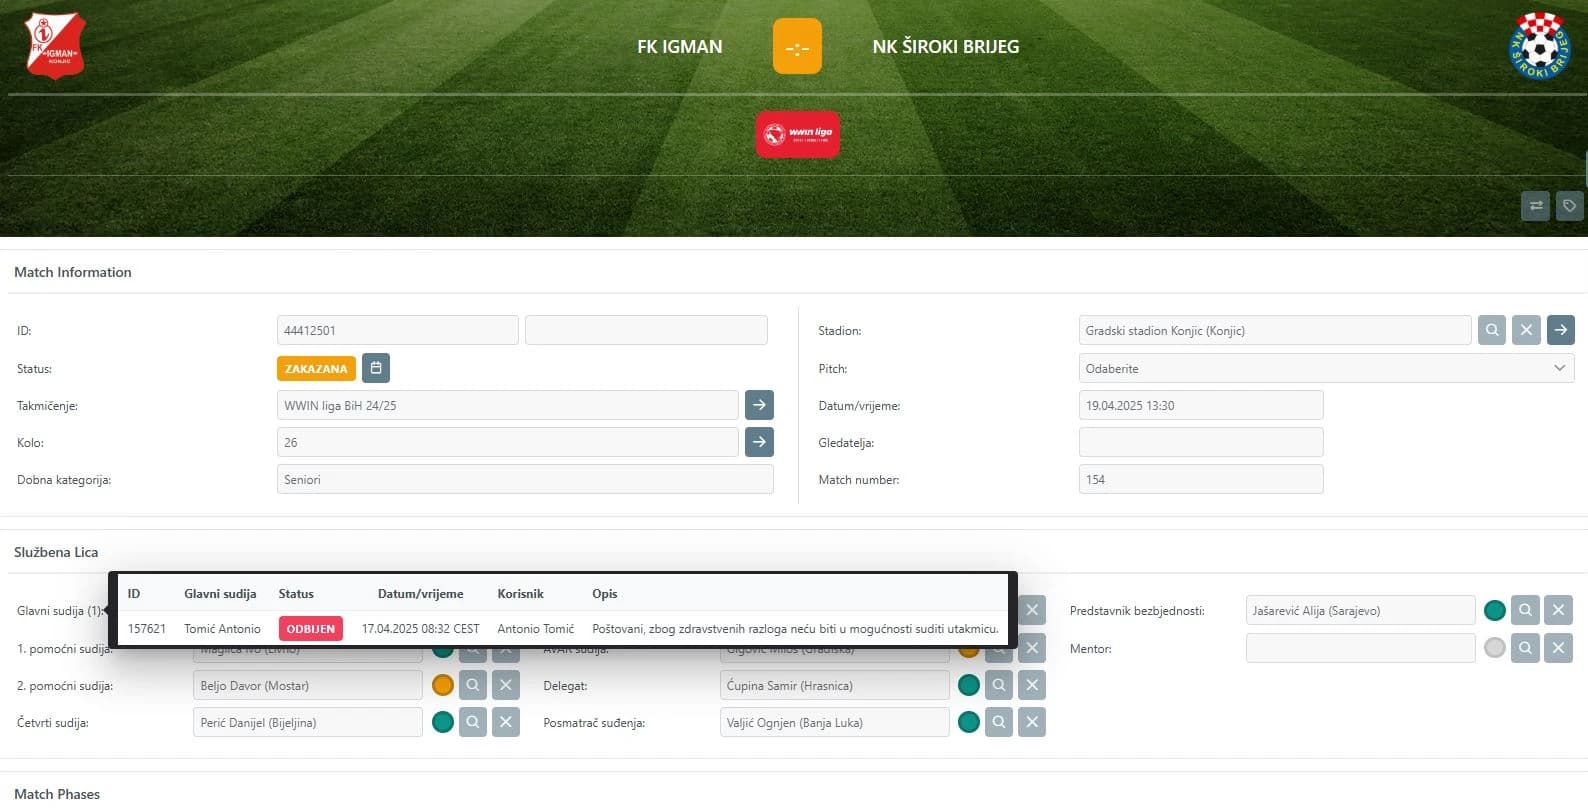Search for a Delegat official
This screenshot has height=809, width=1588.
[999, 685]
